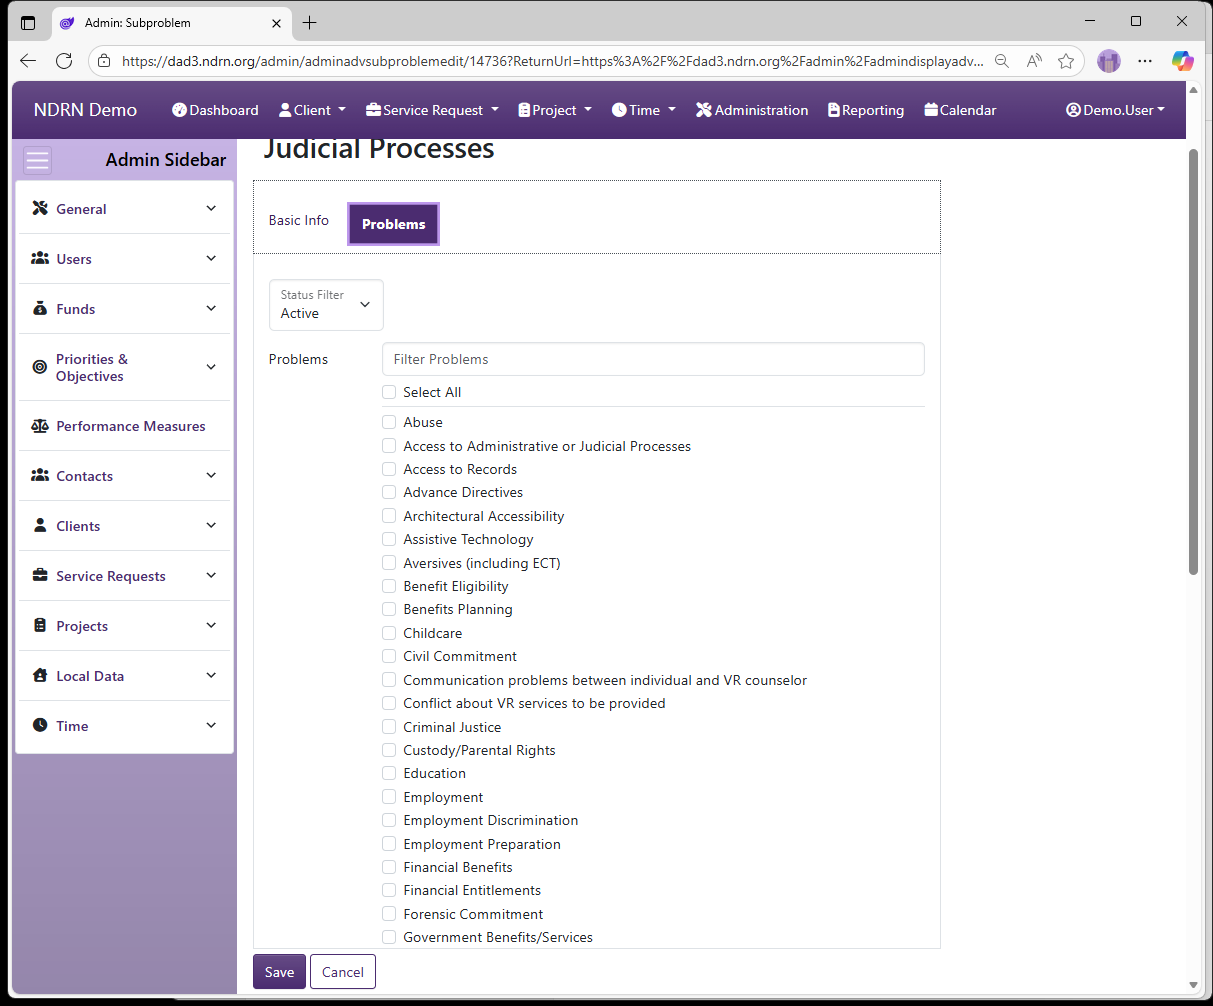Click the Projects clipboard icon in sidebar

point(40,625)
